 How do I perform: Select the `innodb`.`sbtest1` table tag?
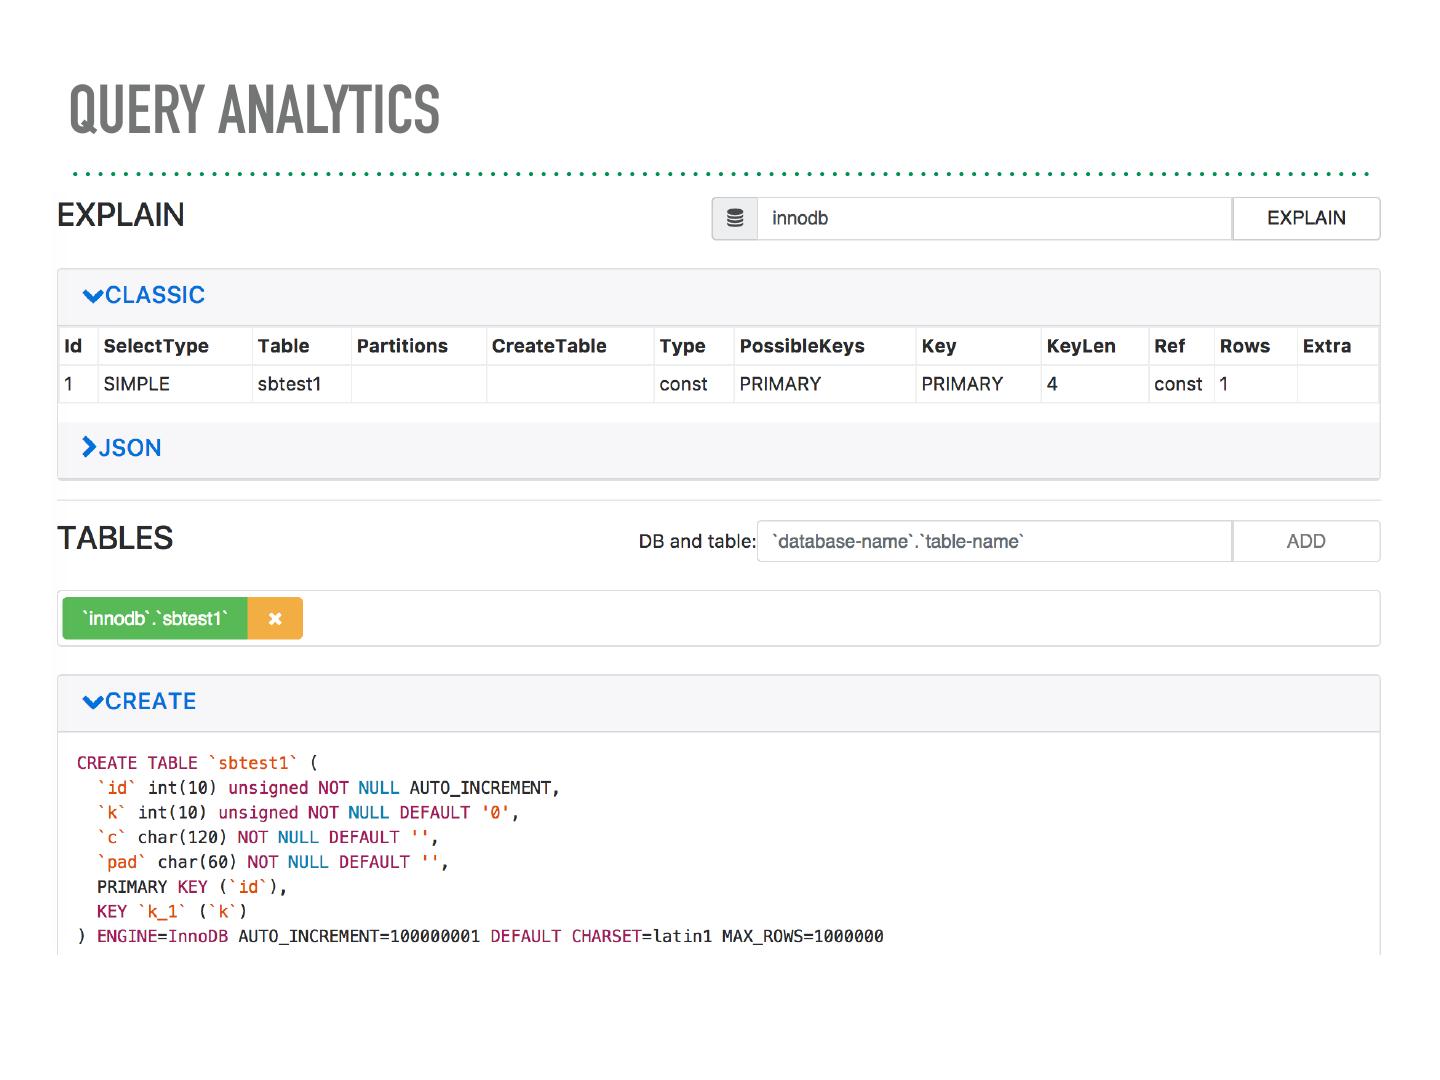(155, 618)
